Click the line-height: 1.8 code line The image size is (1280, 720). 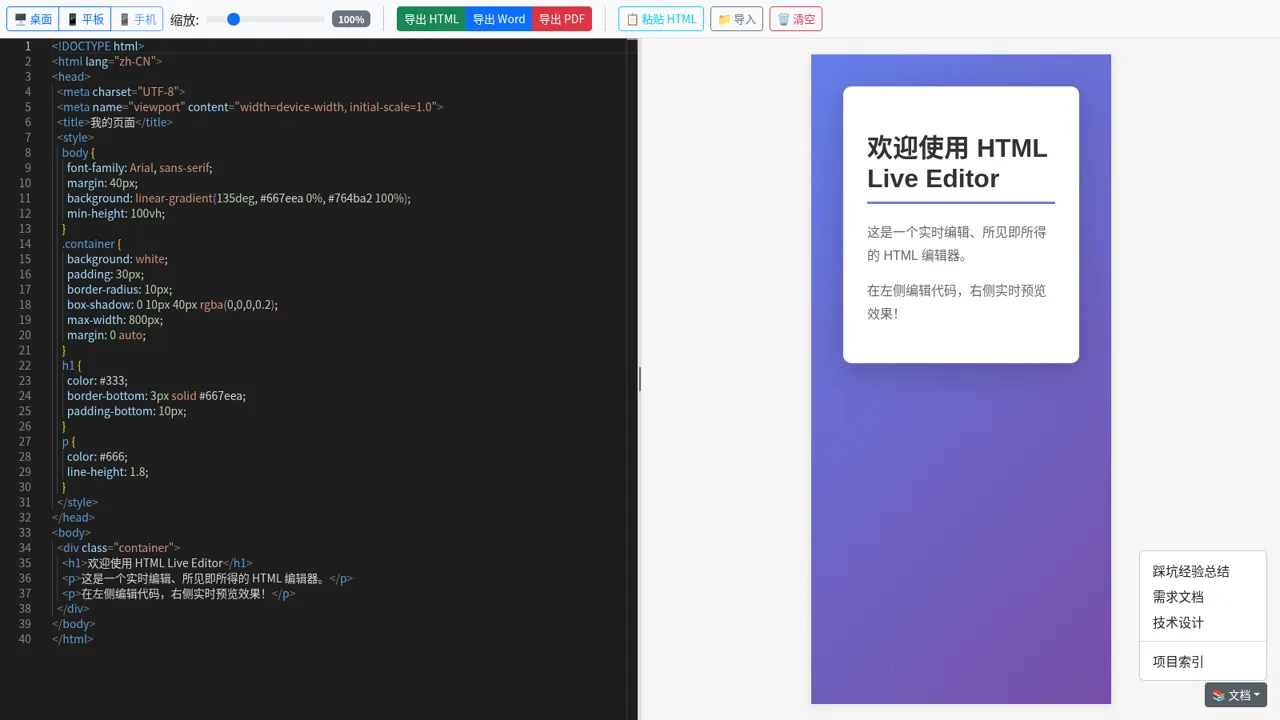click(x=108, y=472)
